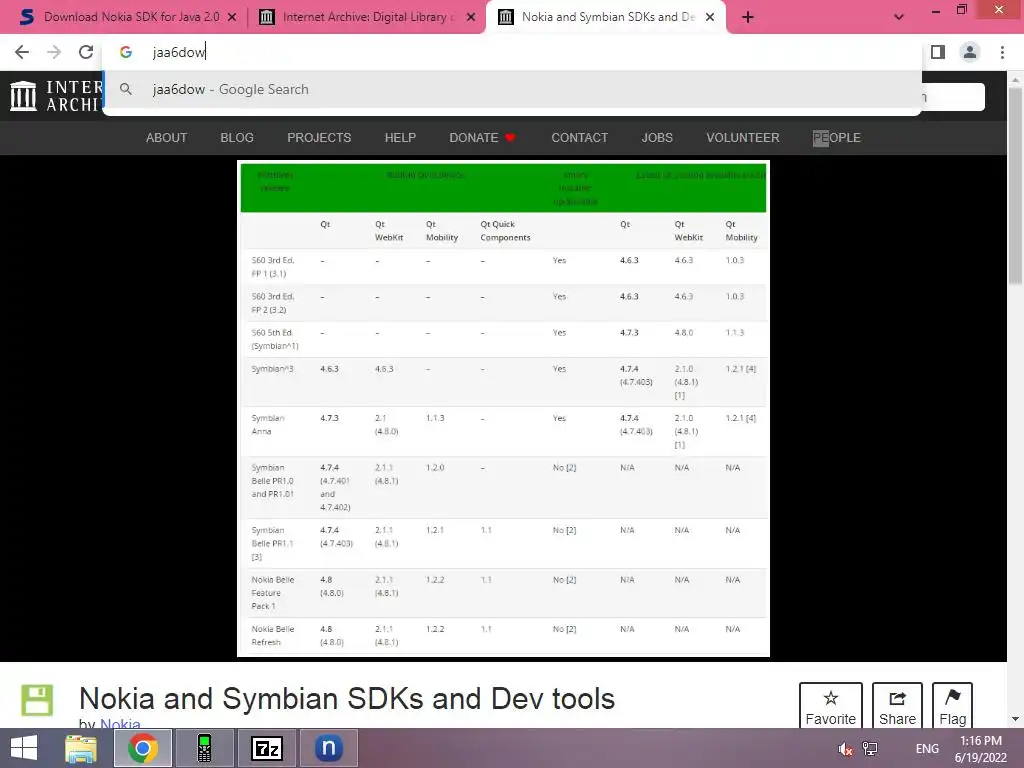
Task: Close the Internet Archive Digital Library tab
Action: [471, 17]
